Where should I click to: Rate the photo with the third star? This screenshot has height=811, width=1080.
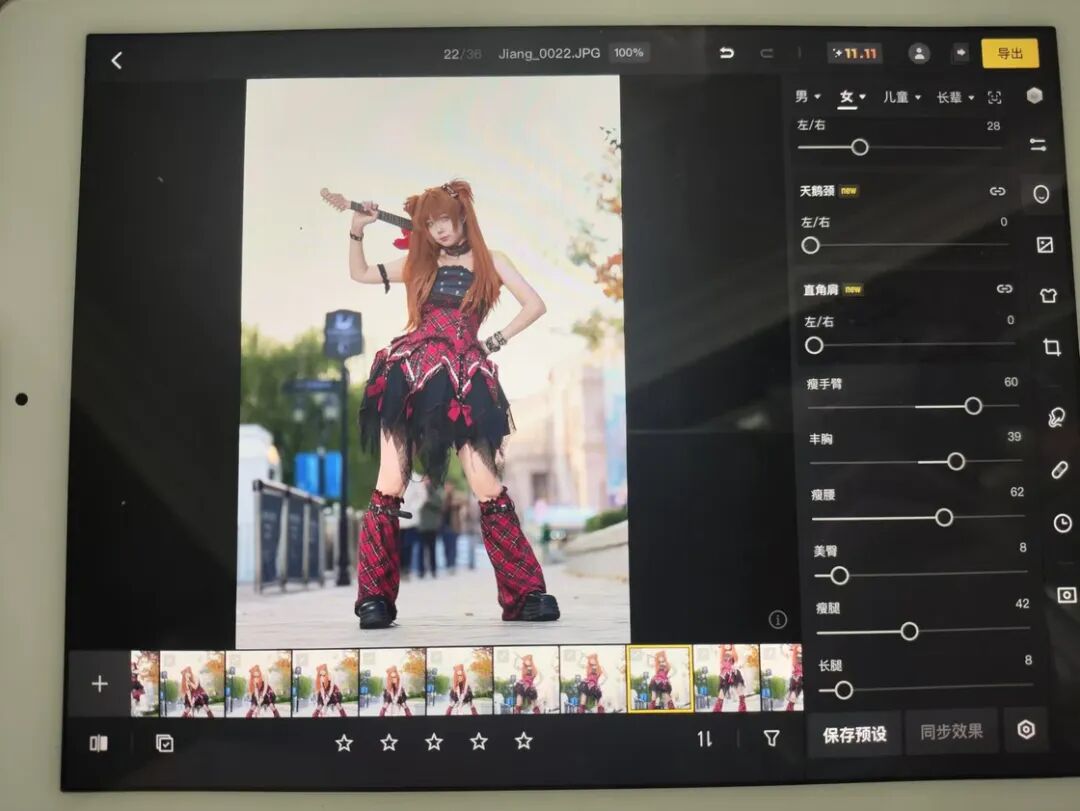tap(434, 741)
